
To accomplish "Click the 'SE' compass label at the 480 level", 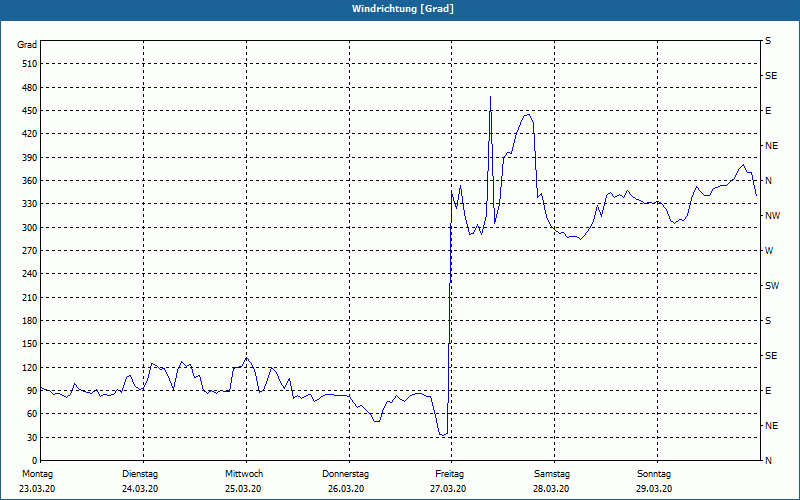I will pyautogui.click(x=771, y=76).
